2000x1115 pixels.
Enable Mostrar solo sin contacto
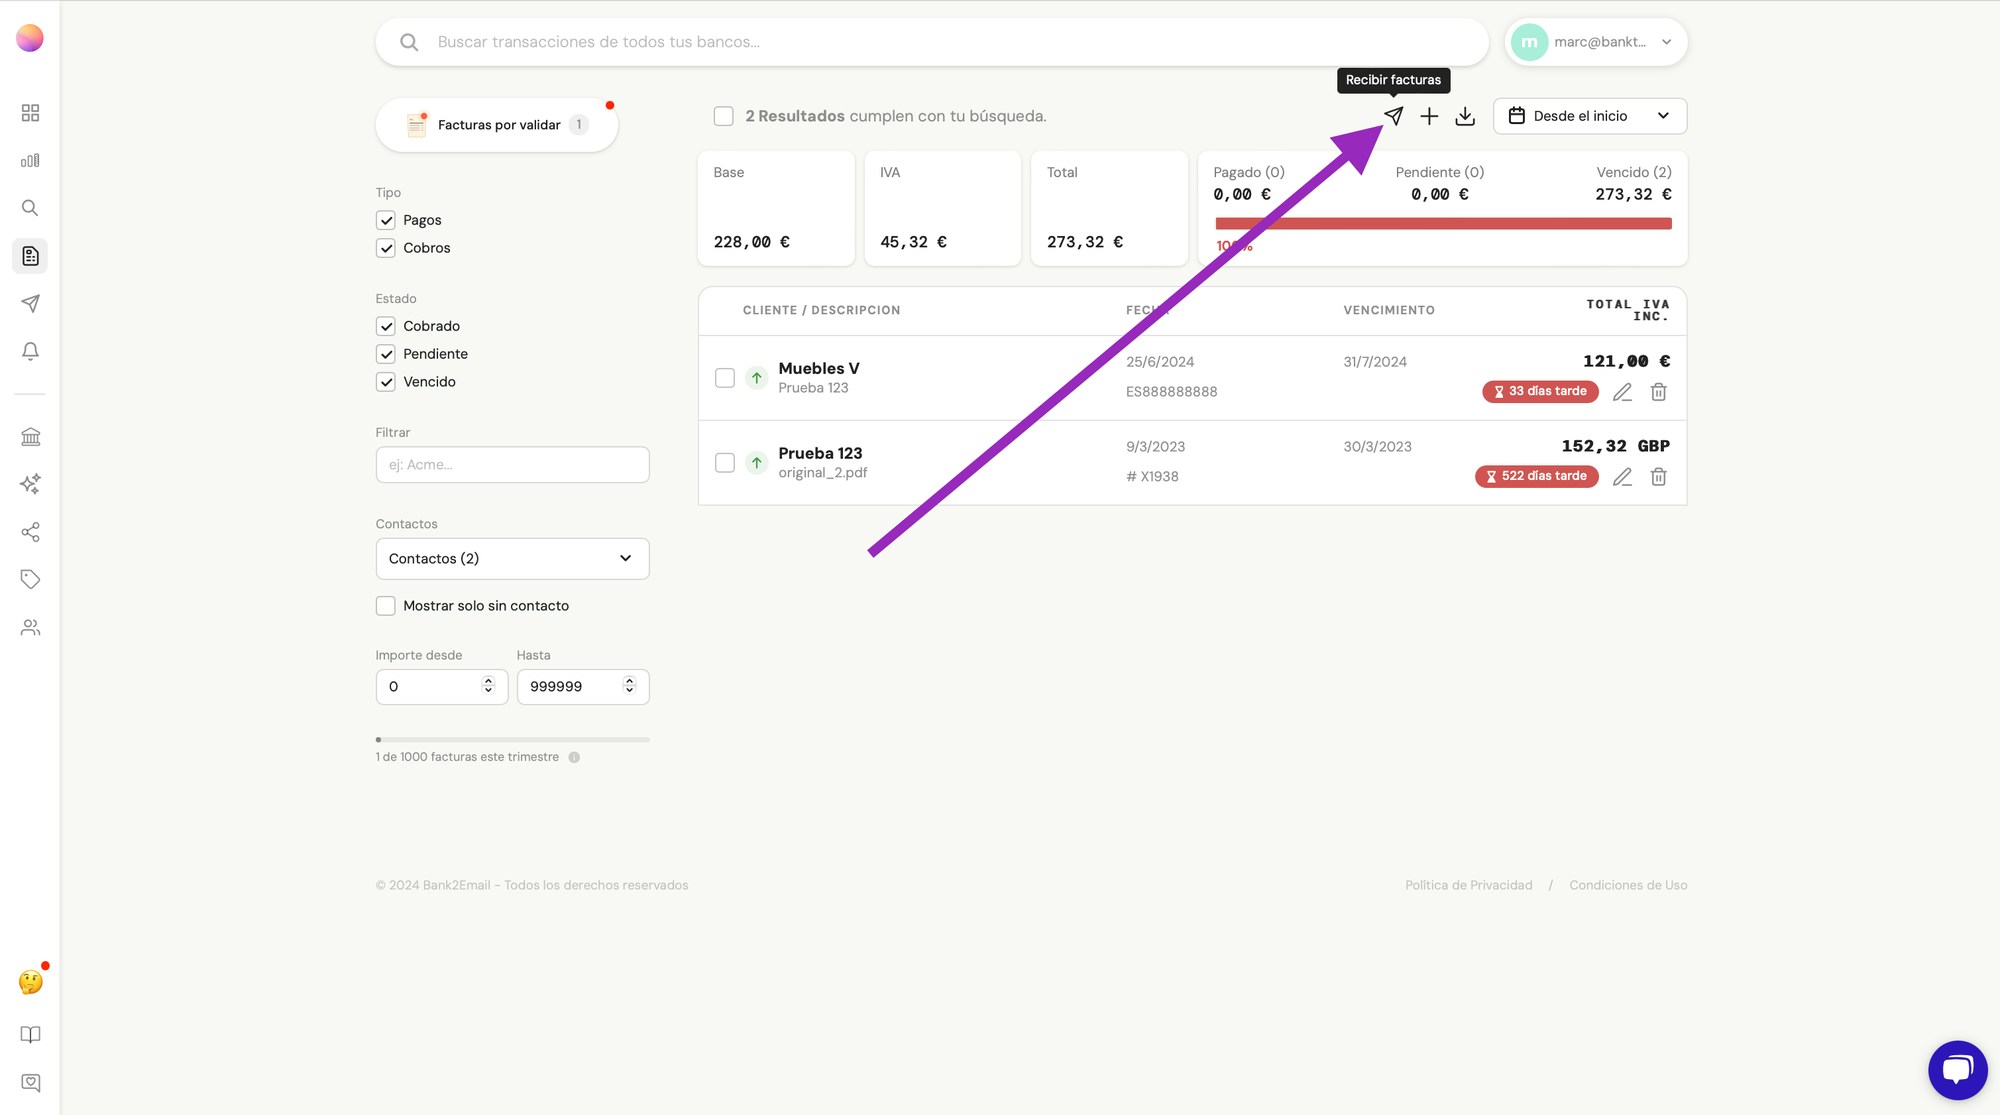click(386, 606)
